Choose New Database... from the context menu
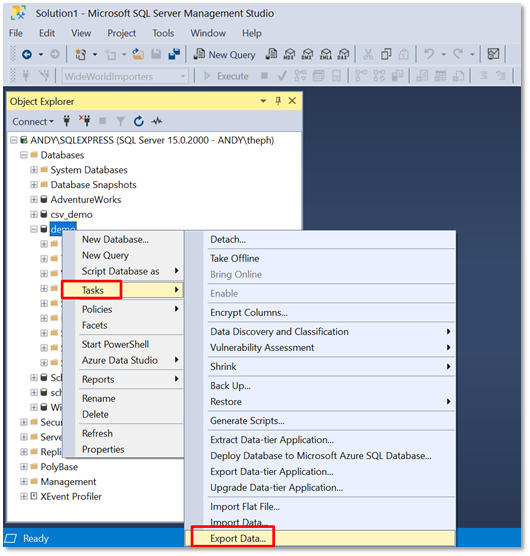The width and height of the screenshot is (530, 556). click(x=123, y=240)
